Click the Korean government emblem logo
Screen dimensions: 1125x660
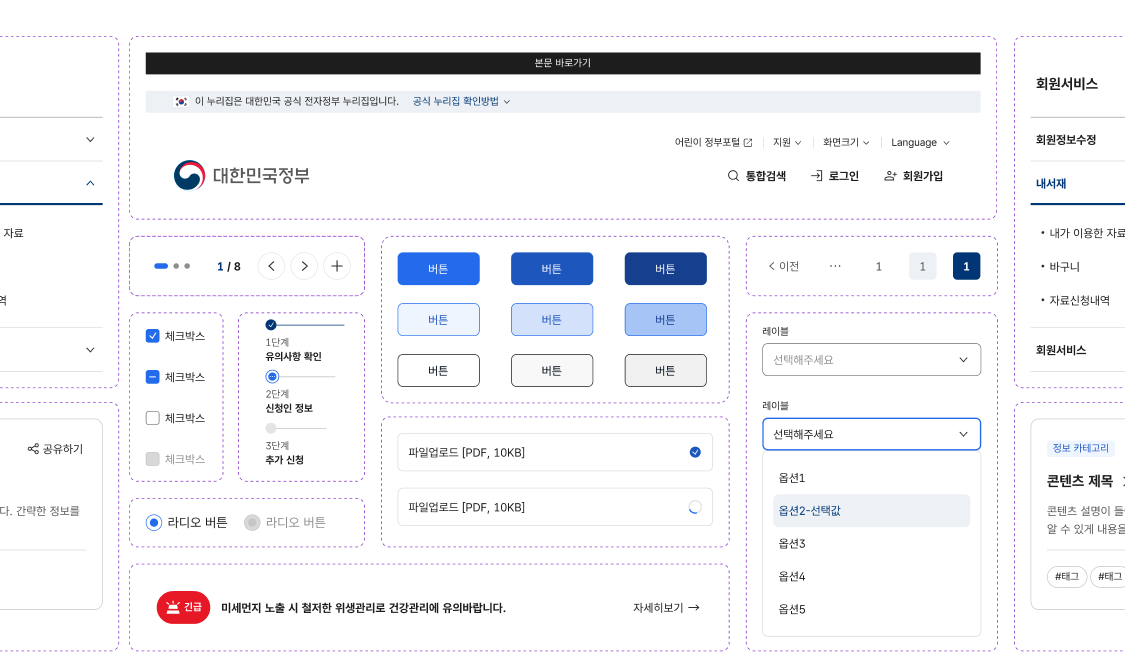click(189, 175)
